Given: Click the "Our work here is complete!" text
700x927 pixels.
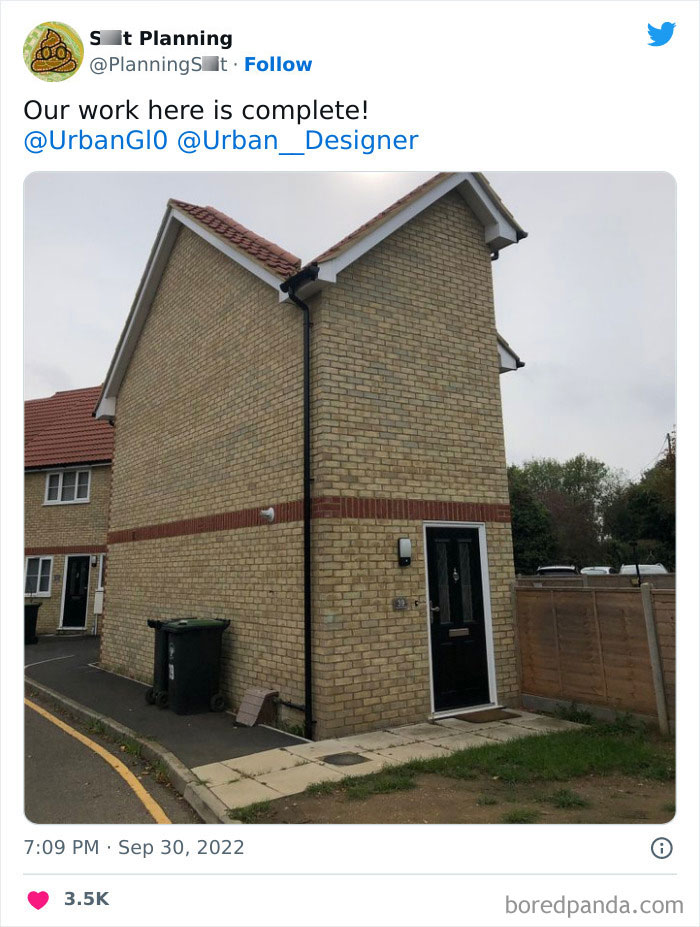Looking at the screenshot, I should point(196,110).
